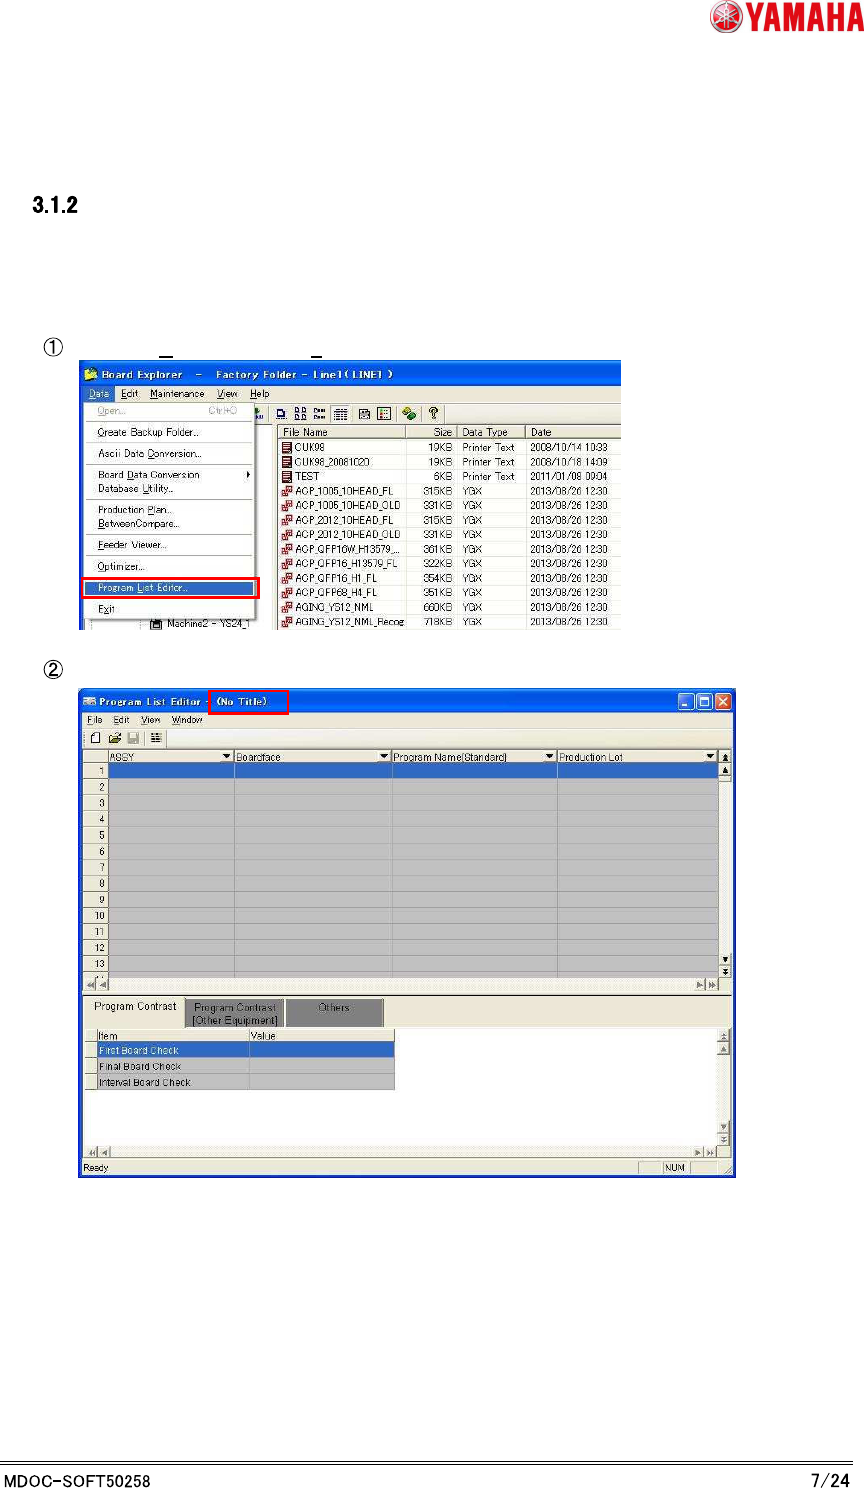This screenshot has width=864, height=1488.
Task: Click the details view icon in Board Explorer toolbar
Action: coord(341,413)
